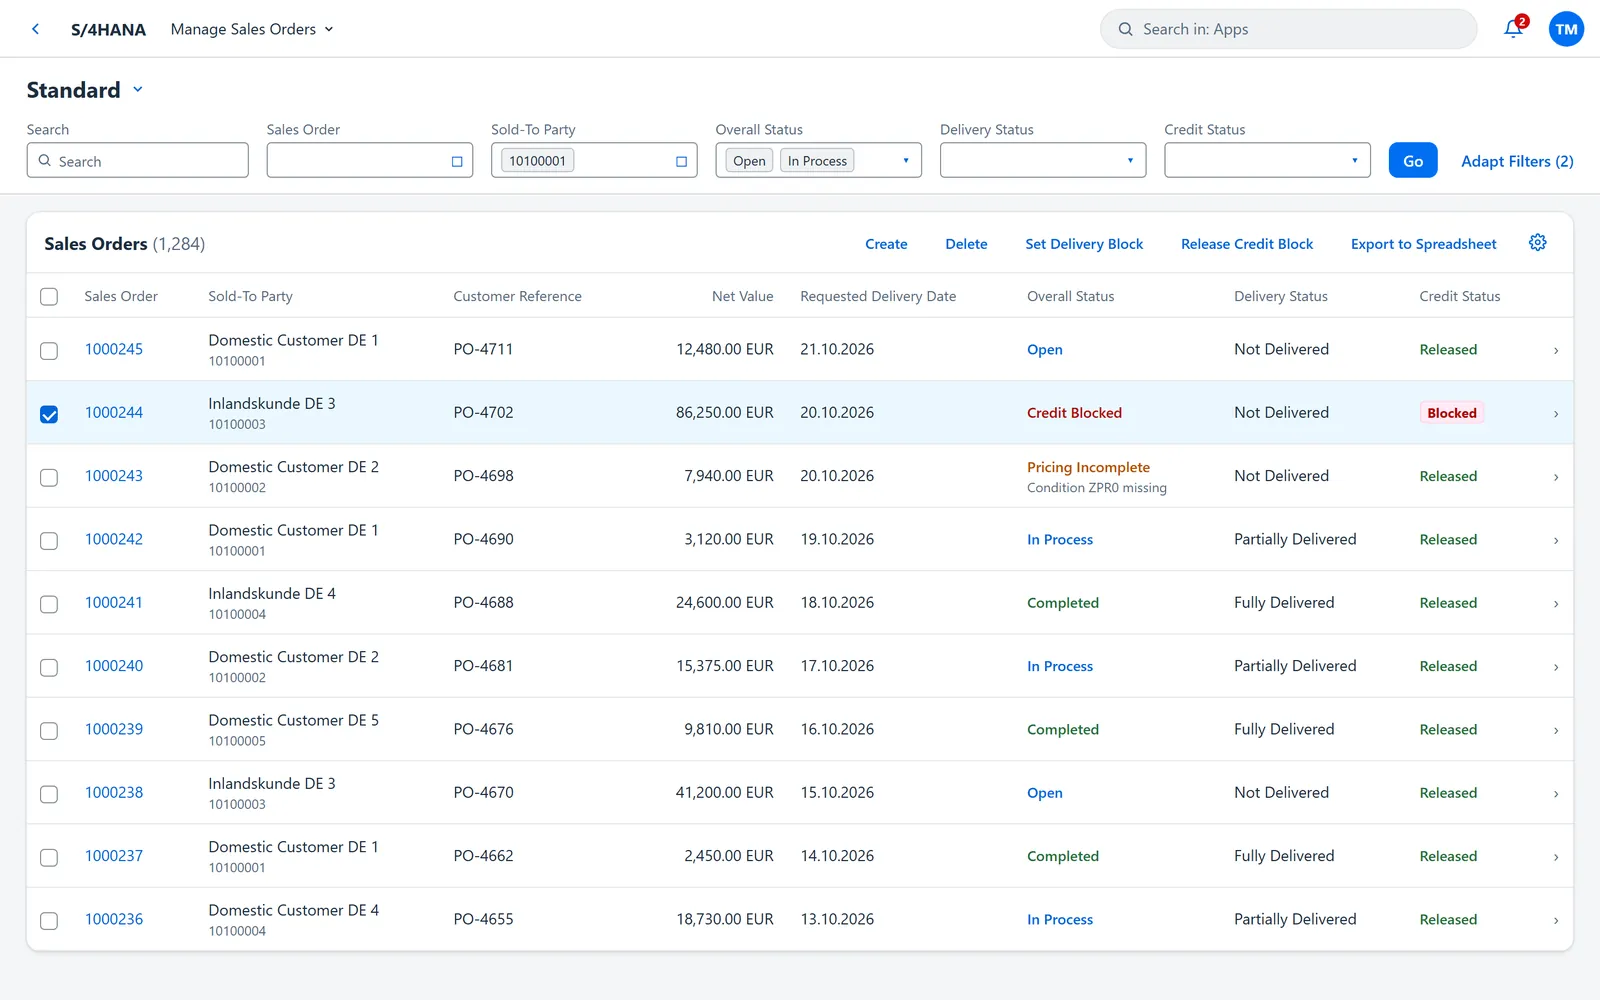Open Adapt Filters (2) link
Viewport: 1600px width, 1000px height.
point(1517,161)
